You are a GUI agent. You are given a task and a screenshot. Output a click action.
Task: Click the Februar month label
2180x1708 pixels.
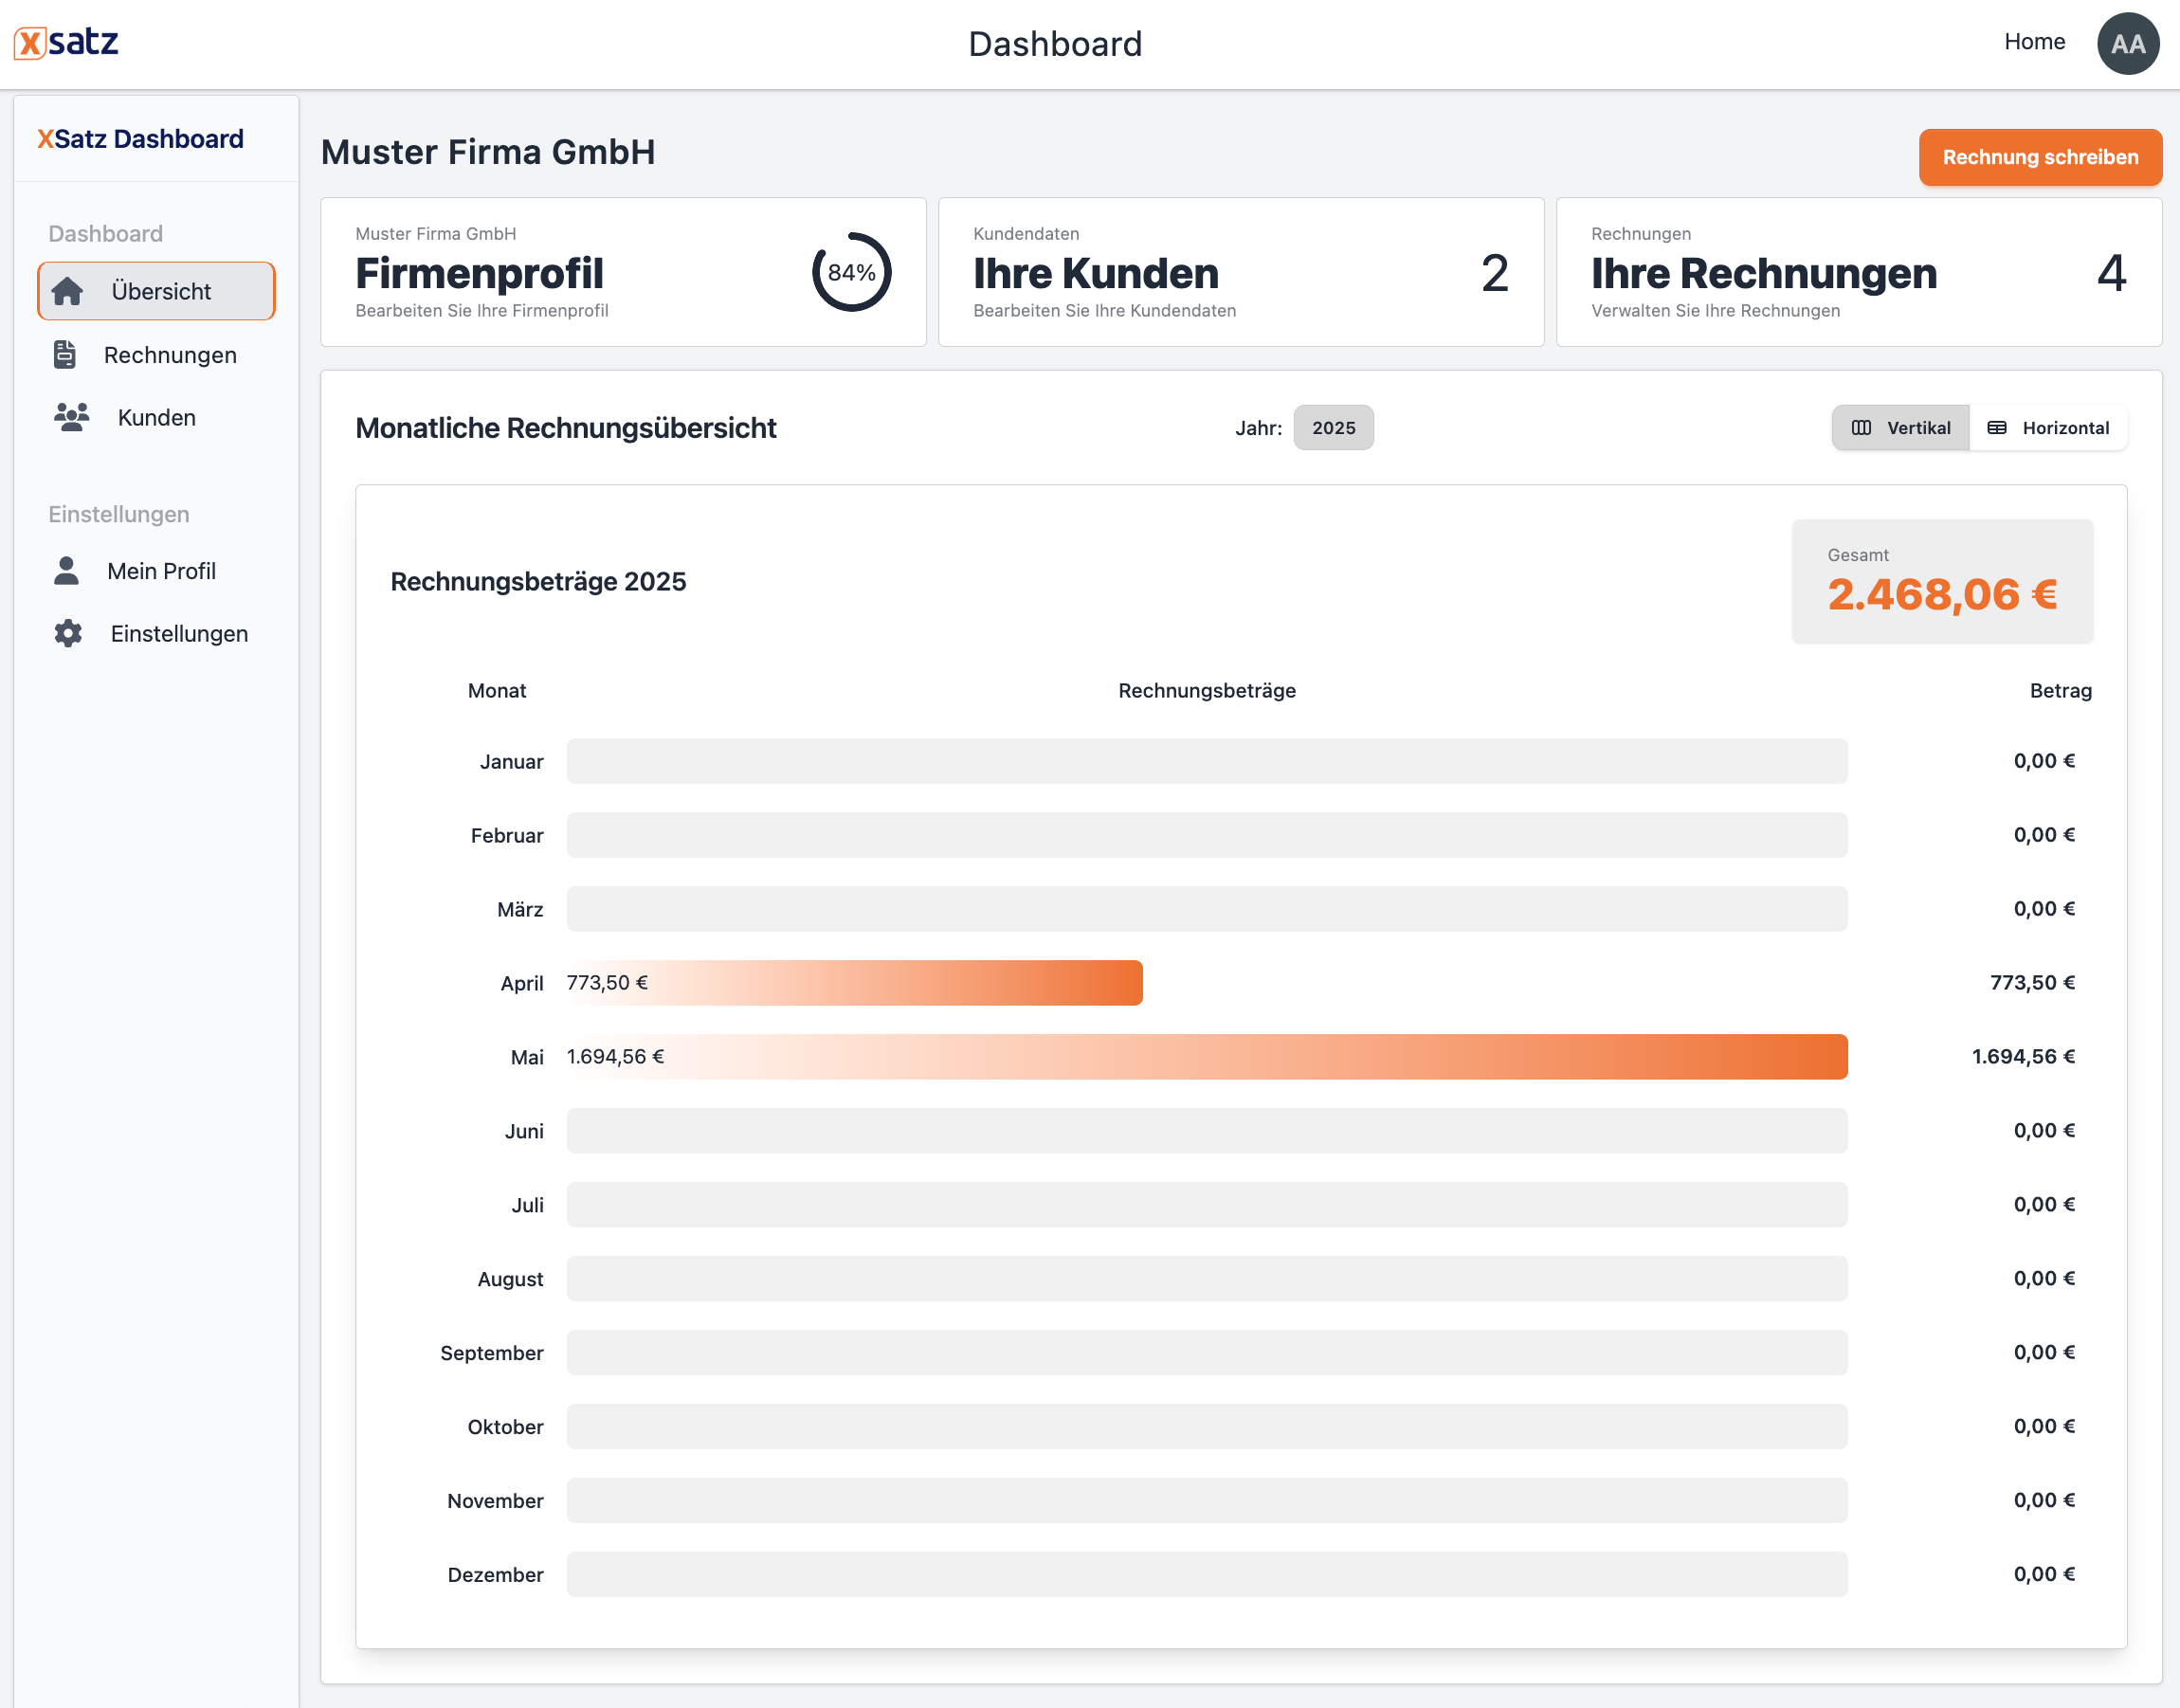(507, 835)
